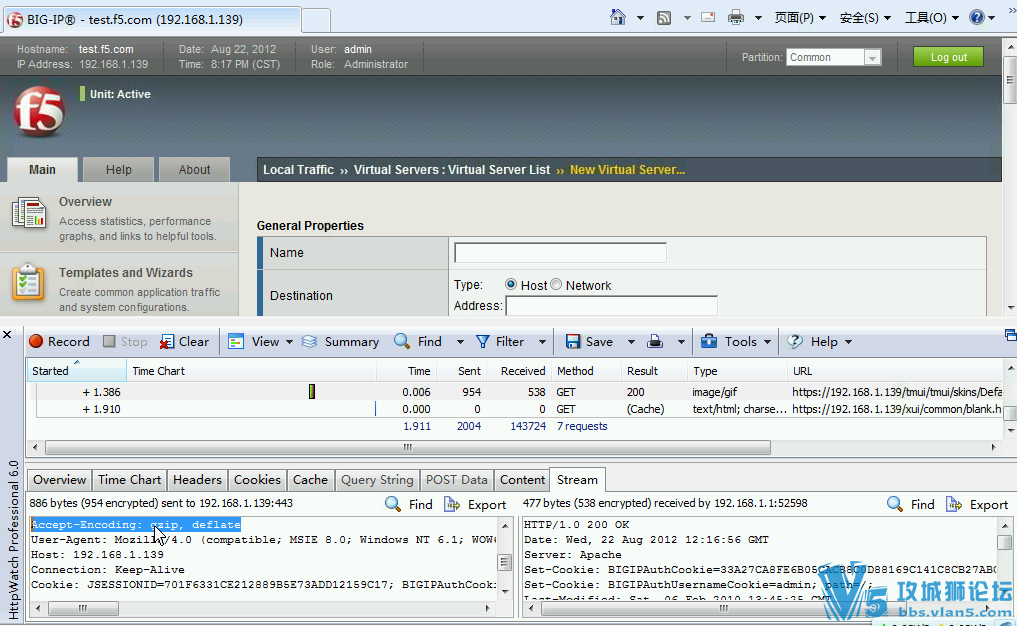
Task: Open the HttpWatch View menu
Action: click(x=260, y=342)
